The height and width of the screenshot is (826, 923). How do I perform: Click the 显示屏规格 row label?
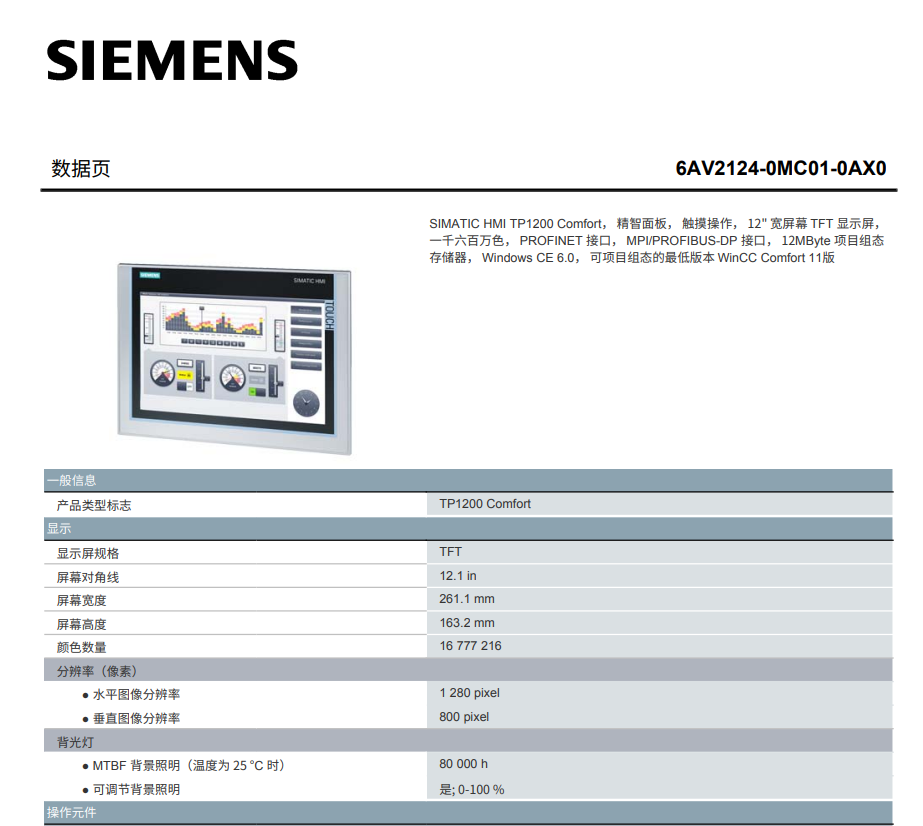(88, 553)
